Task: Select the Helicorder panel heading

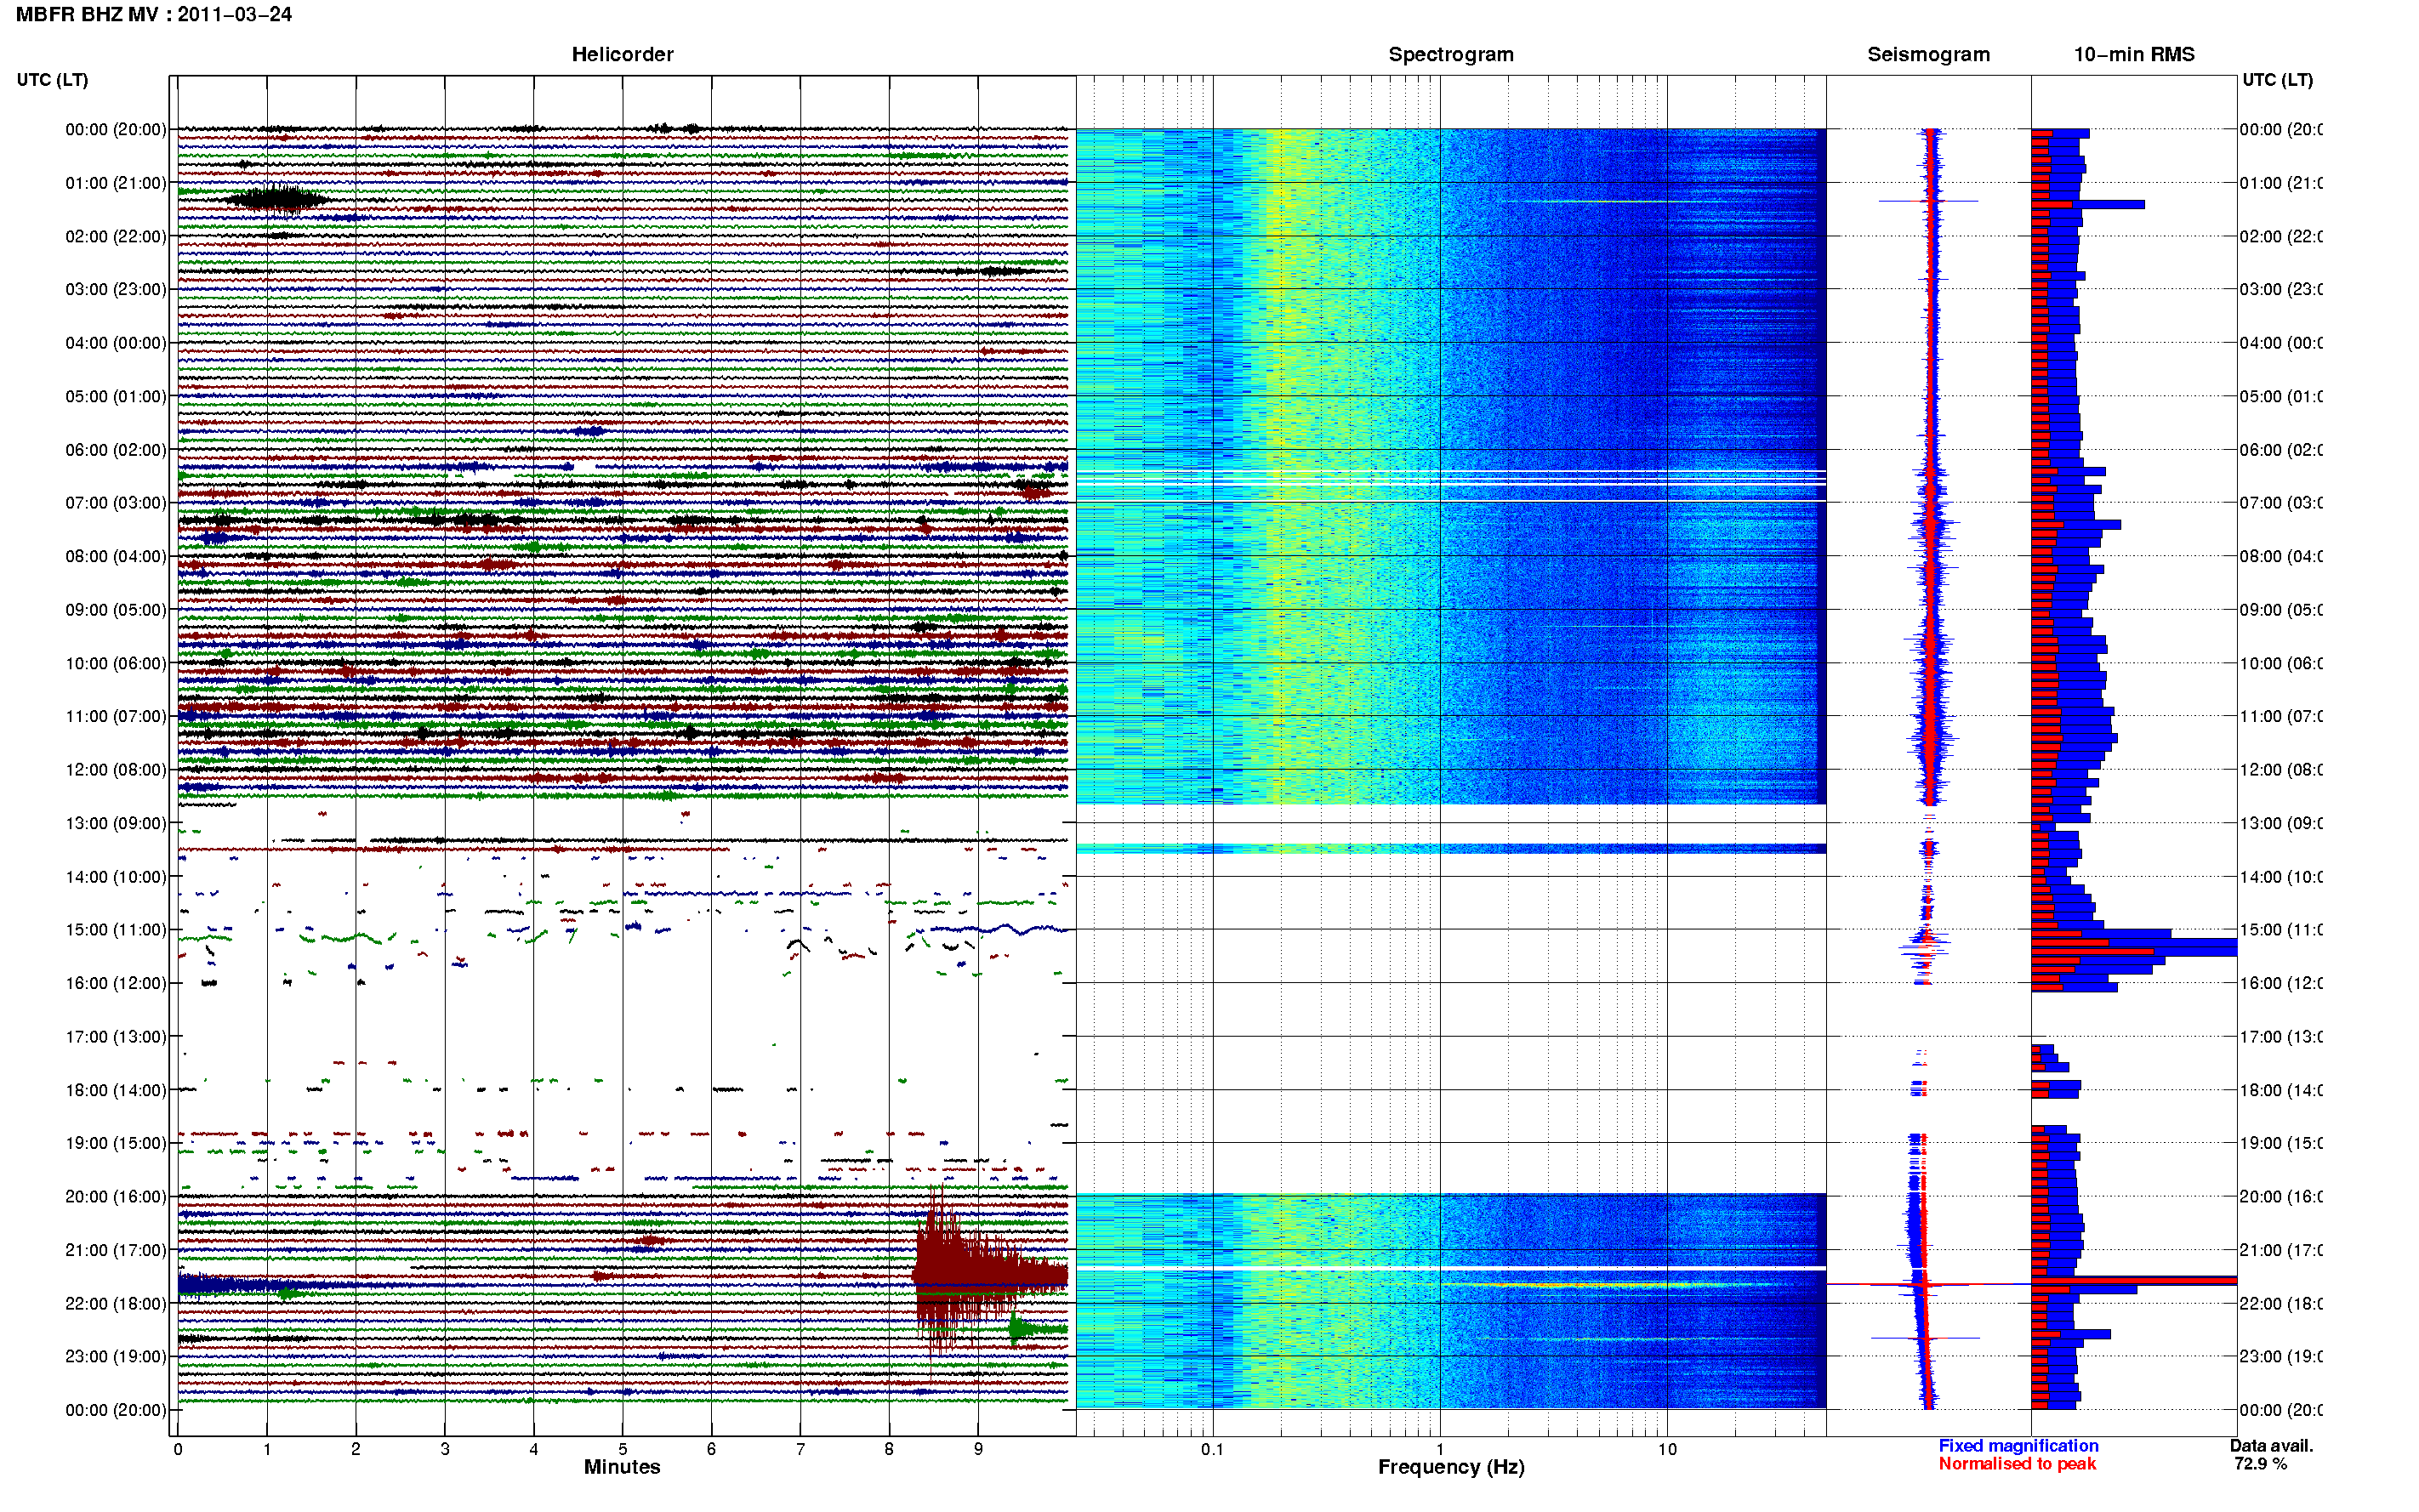Action: [622, 54]
